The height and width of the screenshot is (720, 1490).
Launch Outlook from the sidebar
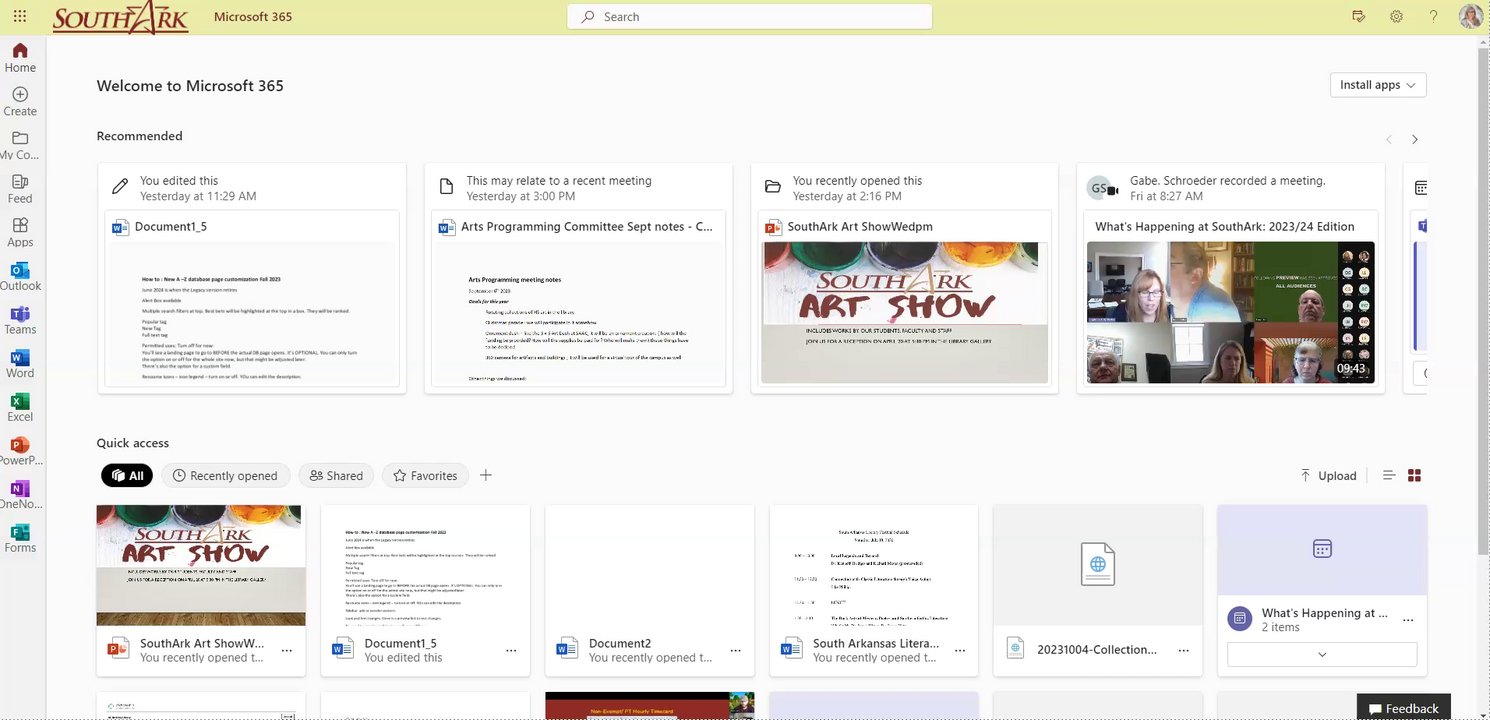pos(20,276)
